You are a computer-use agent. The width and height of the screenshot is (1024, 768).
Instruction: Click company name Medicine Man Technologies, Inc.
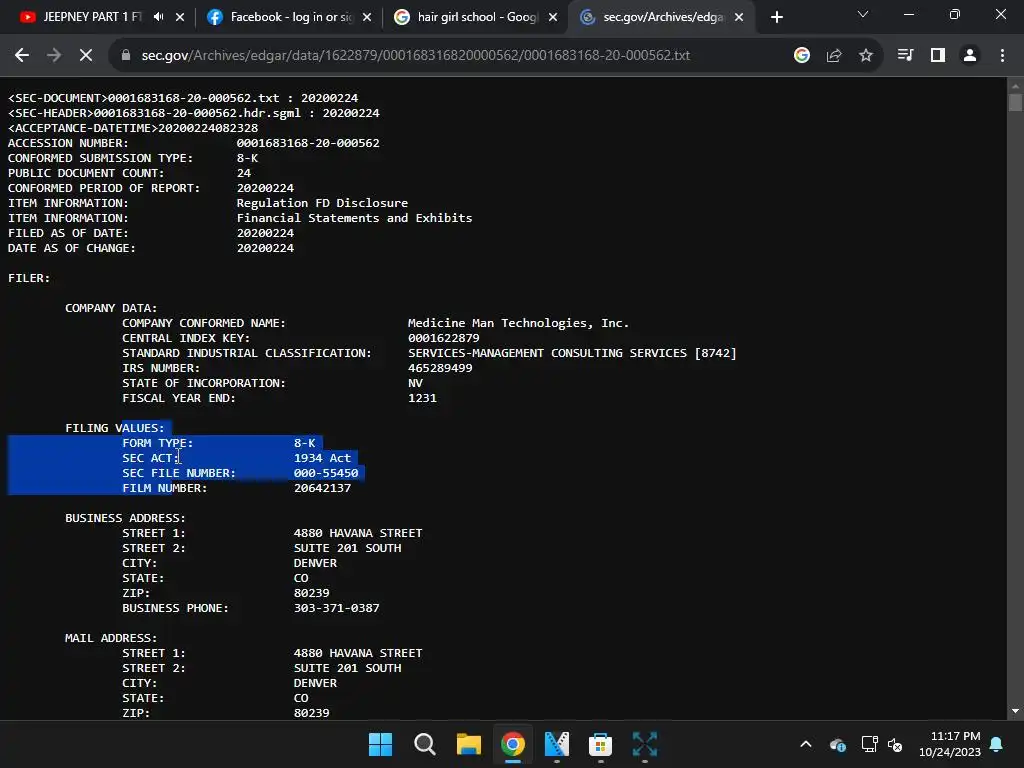(x=518, y=323)
